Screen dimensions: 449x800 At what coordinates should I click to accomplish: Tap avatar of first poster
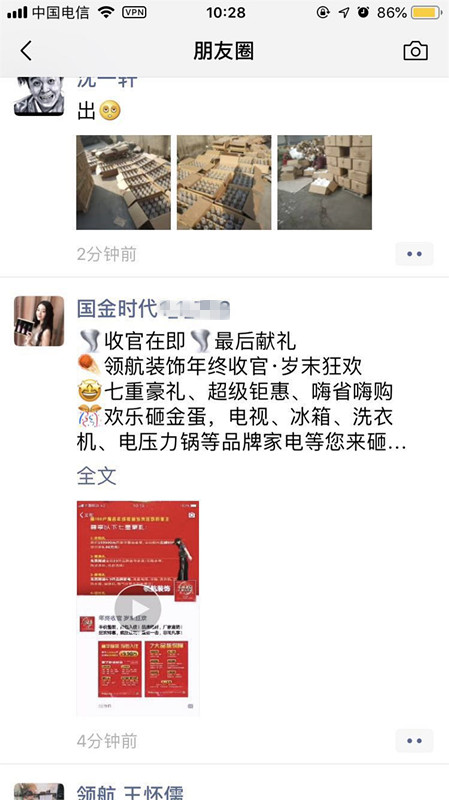[x=39, y=96]
